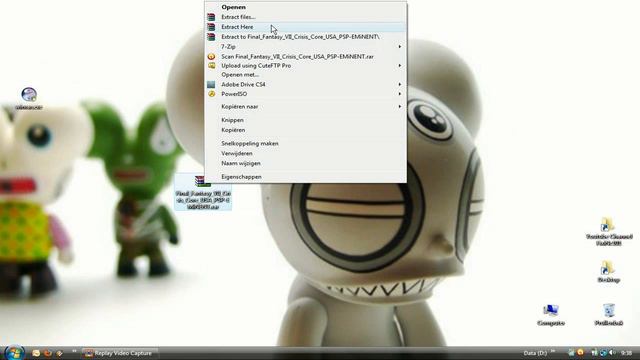This screenshot has height=360, width=640.
Task: Select the top right desktop folder shortcut
Action: 609,231
